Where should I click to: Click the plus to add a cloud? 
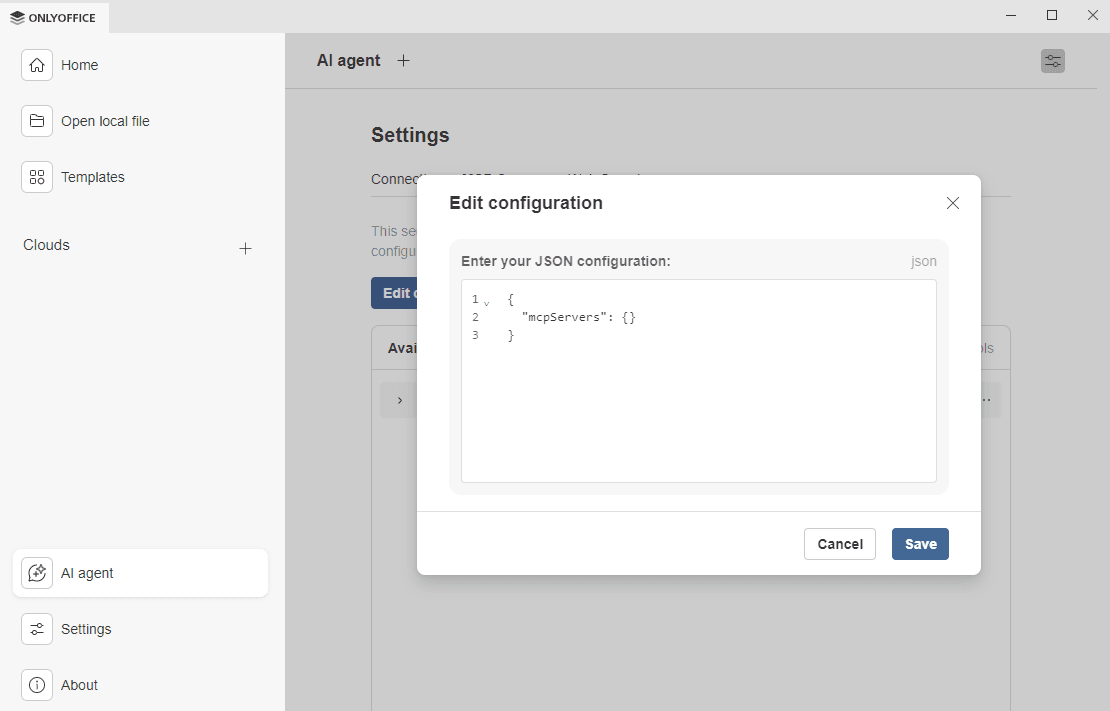click(x=246, y=248)
